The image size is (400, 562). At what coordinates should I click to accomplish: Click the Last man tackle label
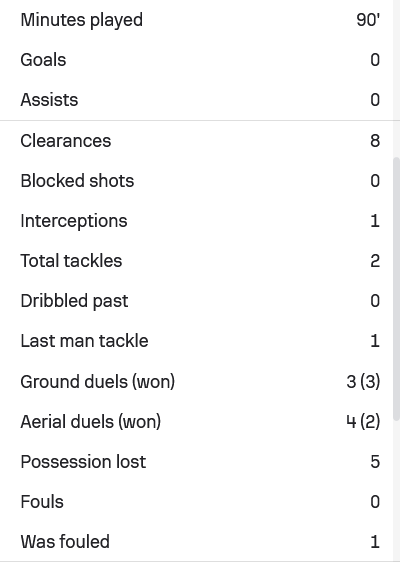[84, 341]
